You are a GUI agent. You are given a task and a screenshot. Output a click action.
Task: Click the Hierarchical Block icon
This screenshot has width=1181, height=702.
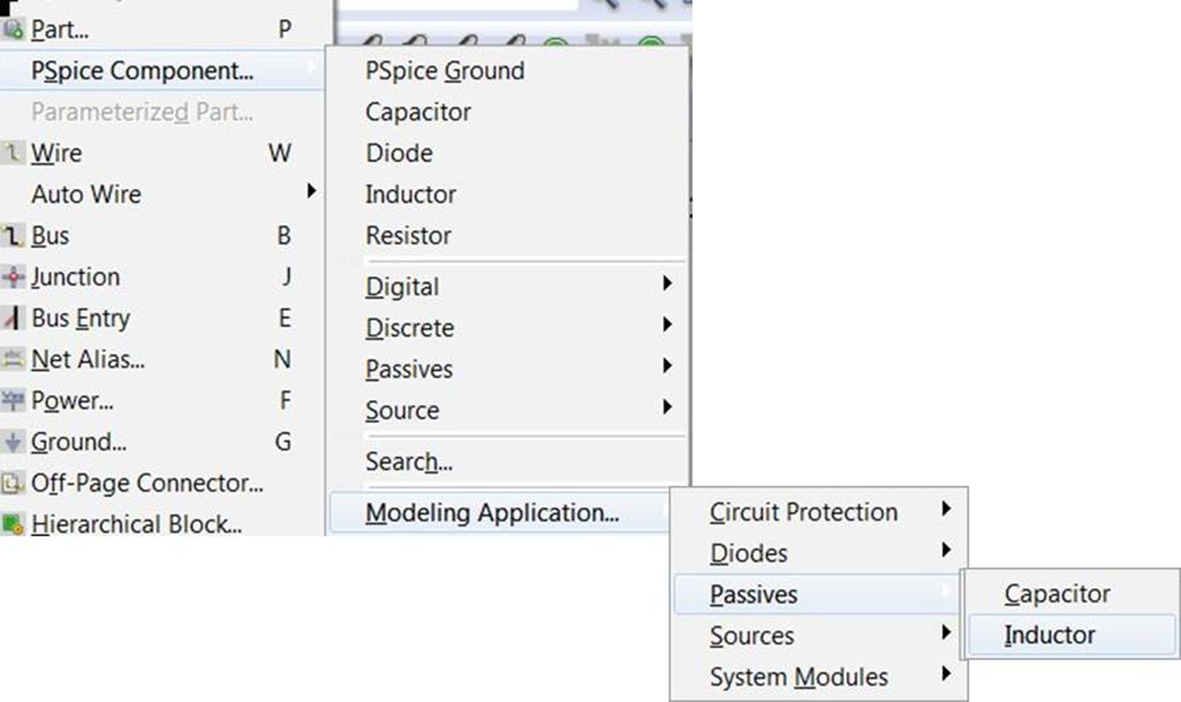tap(13, 523)
